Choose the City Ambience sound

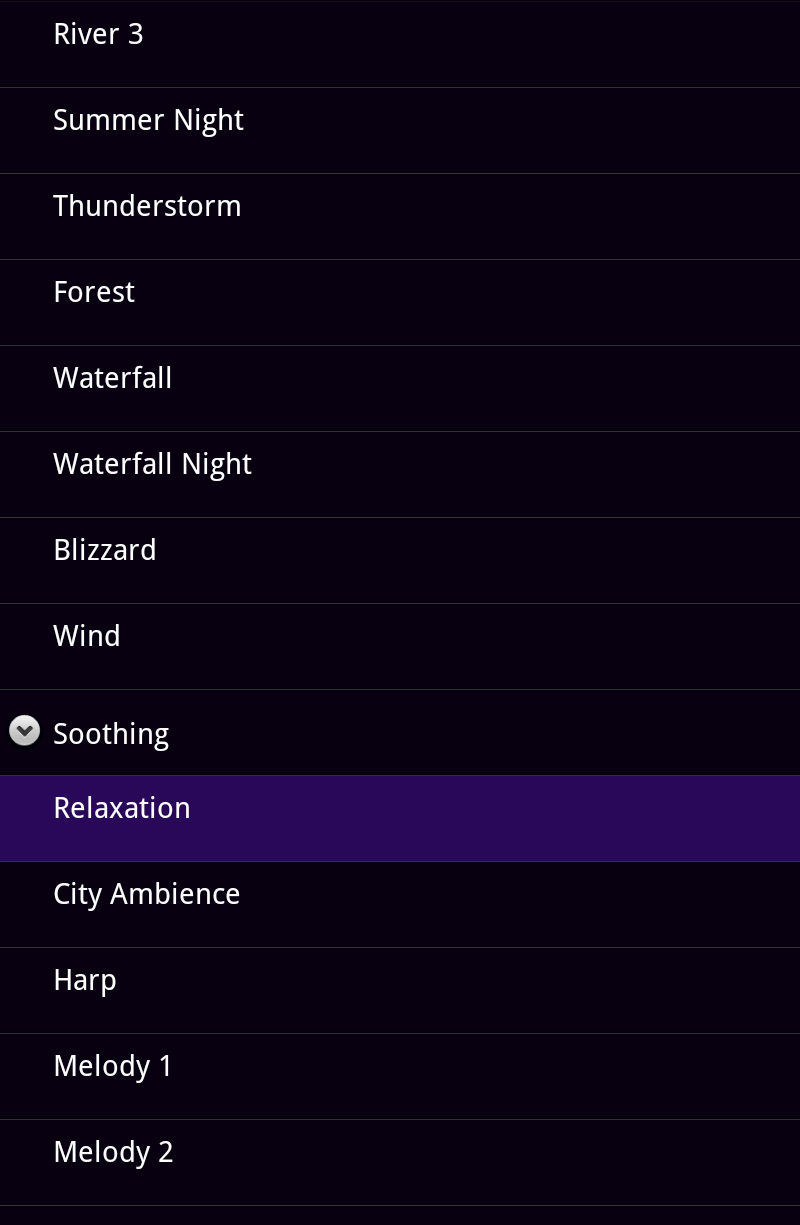[x=146, y=895]
